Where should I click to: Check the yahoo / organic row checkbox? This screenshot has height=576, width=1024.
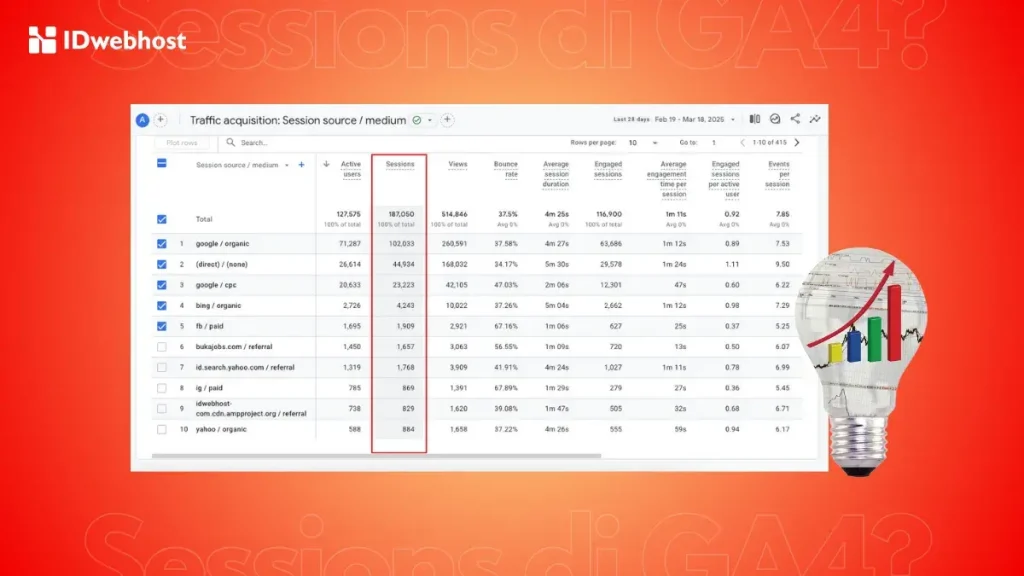pos(162,430)
